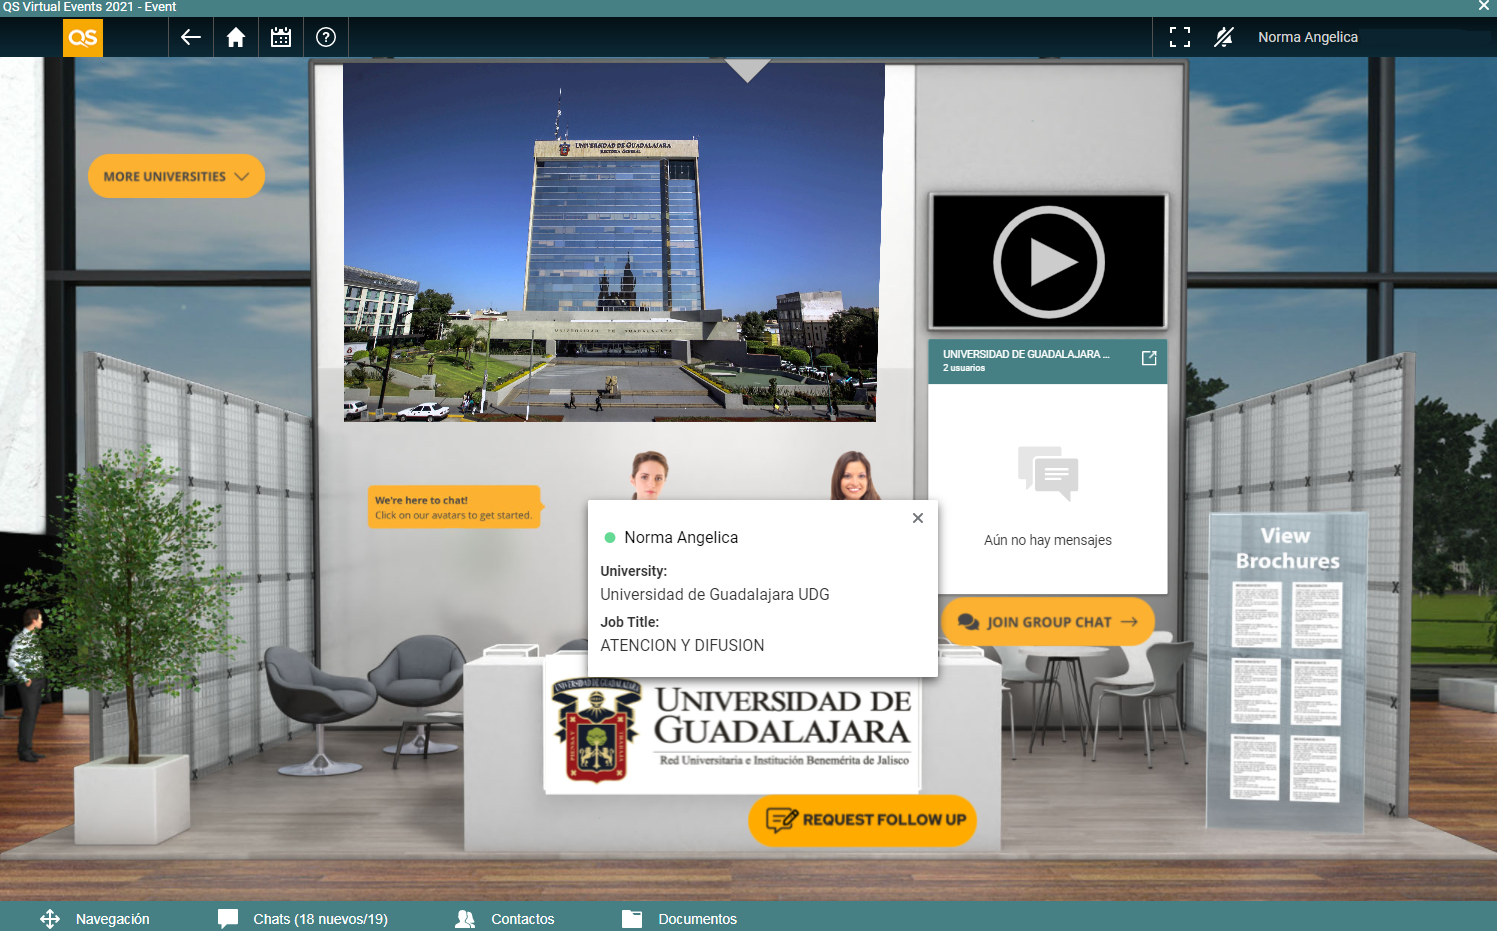Open the Navegación tab

point(95,918)
